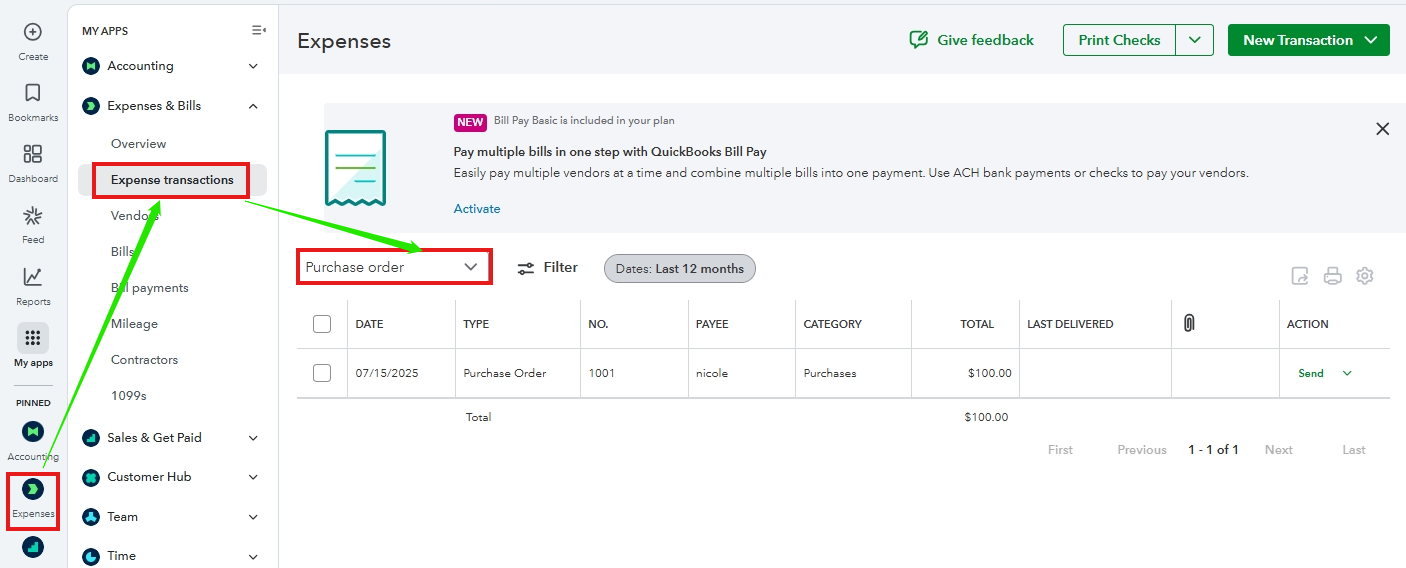
Task: Open the Purchase order type dropdown
Action: 394,267
